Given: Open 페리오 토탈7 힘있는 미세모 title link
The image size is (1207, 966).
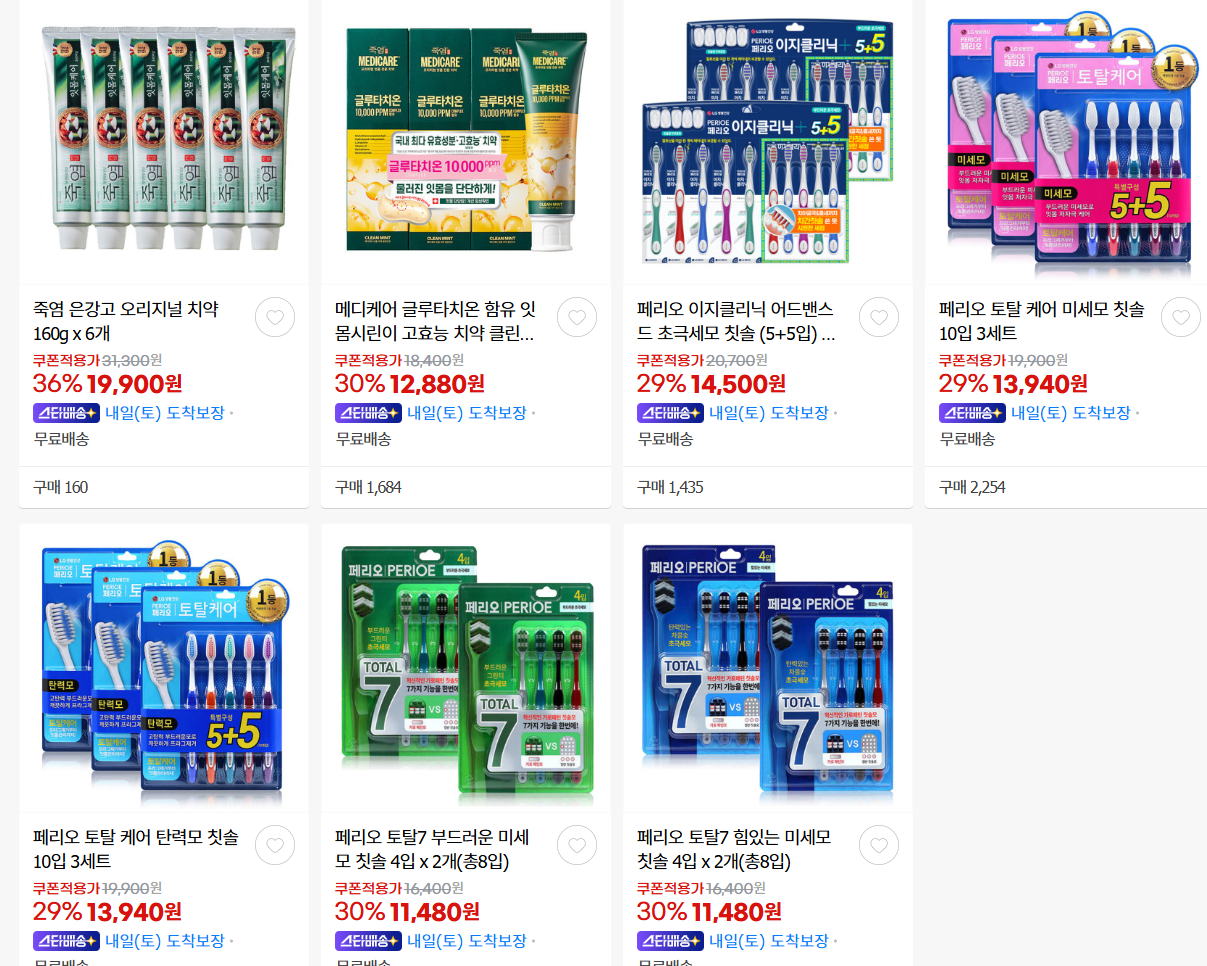Looking at the screenshot, I should coord(734,849).
